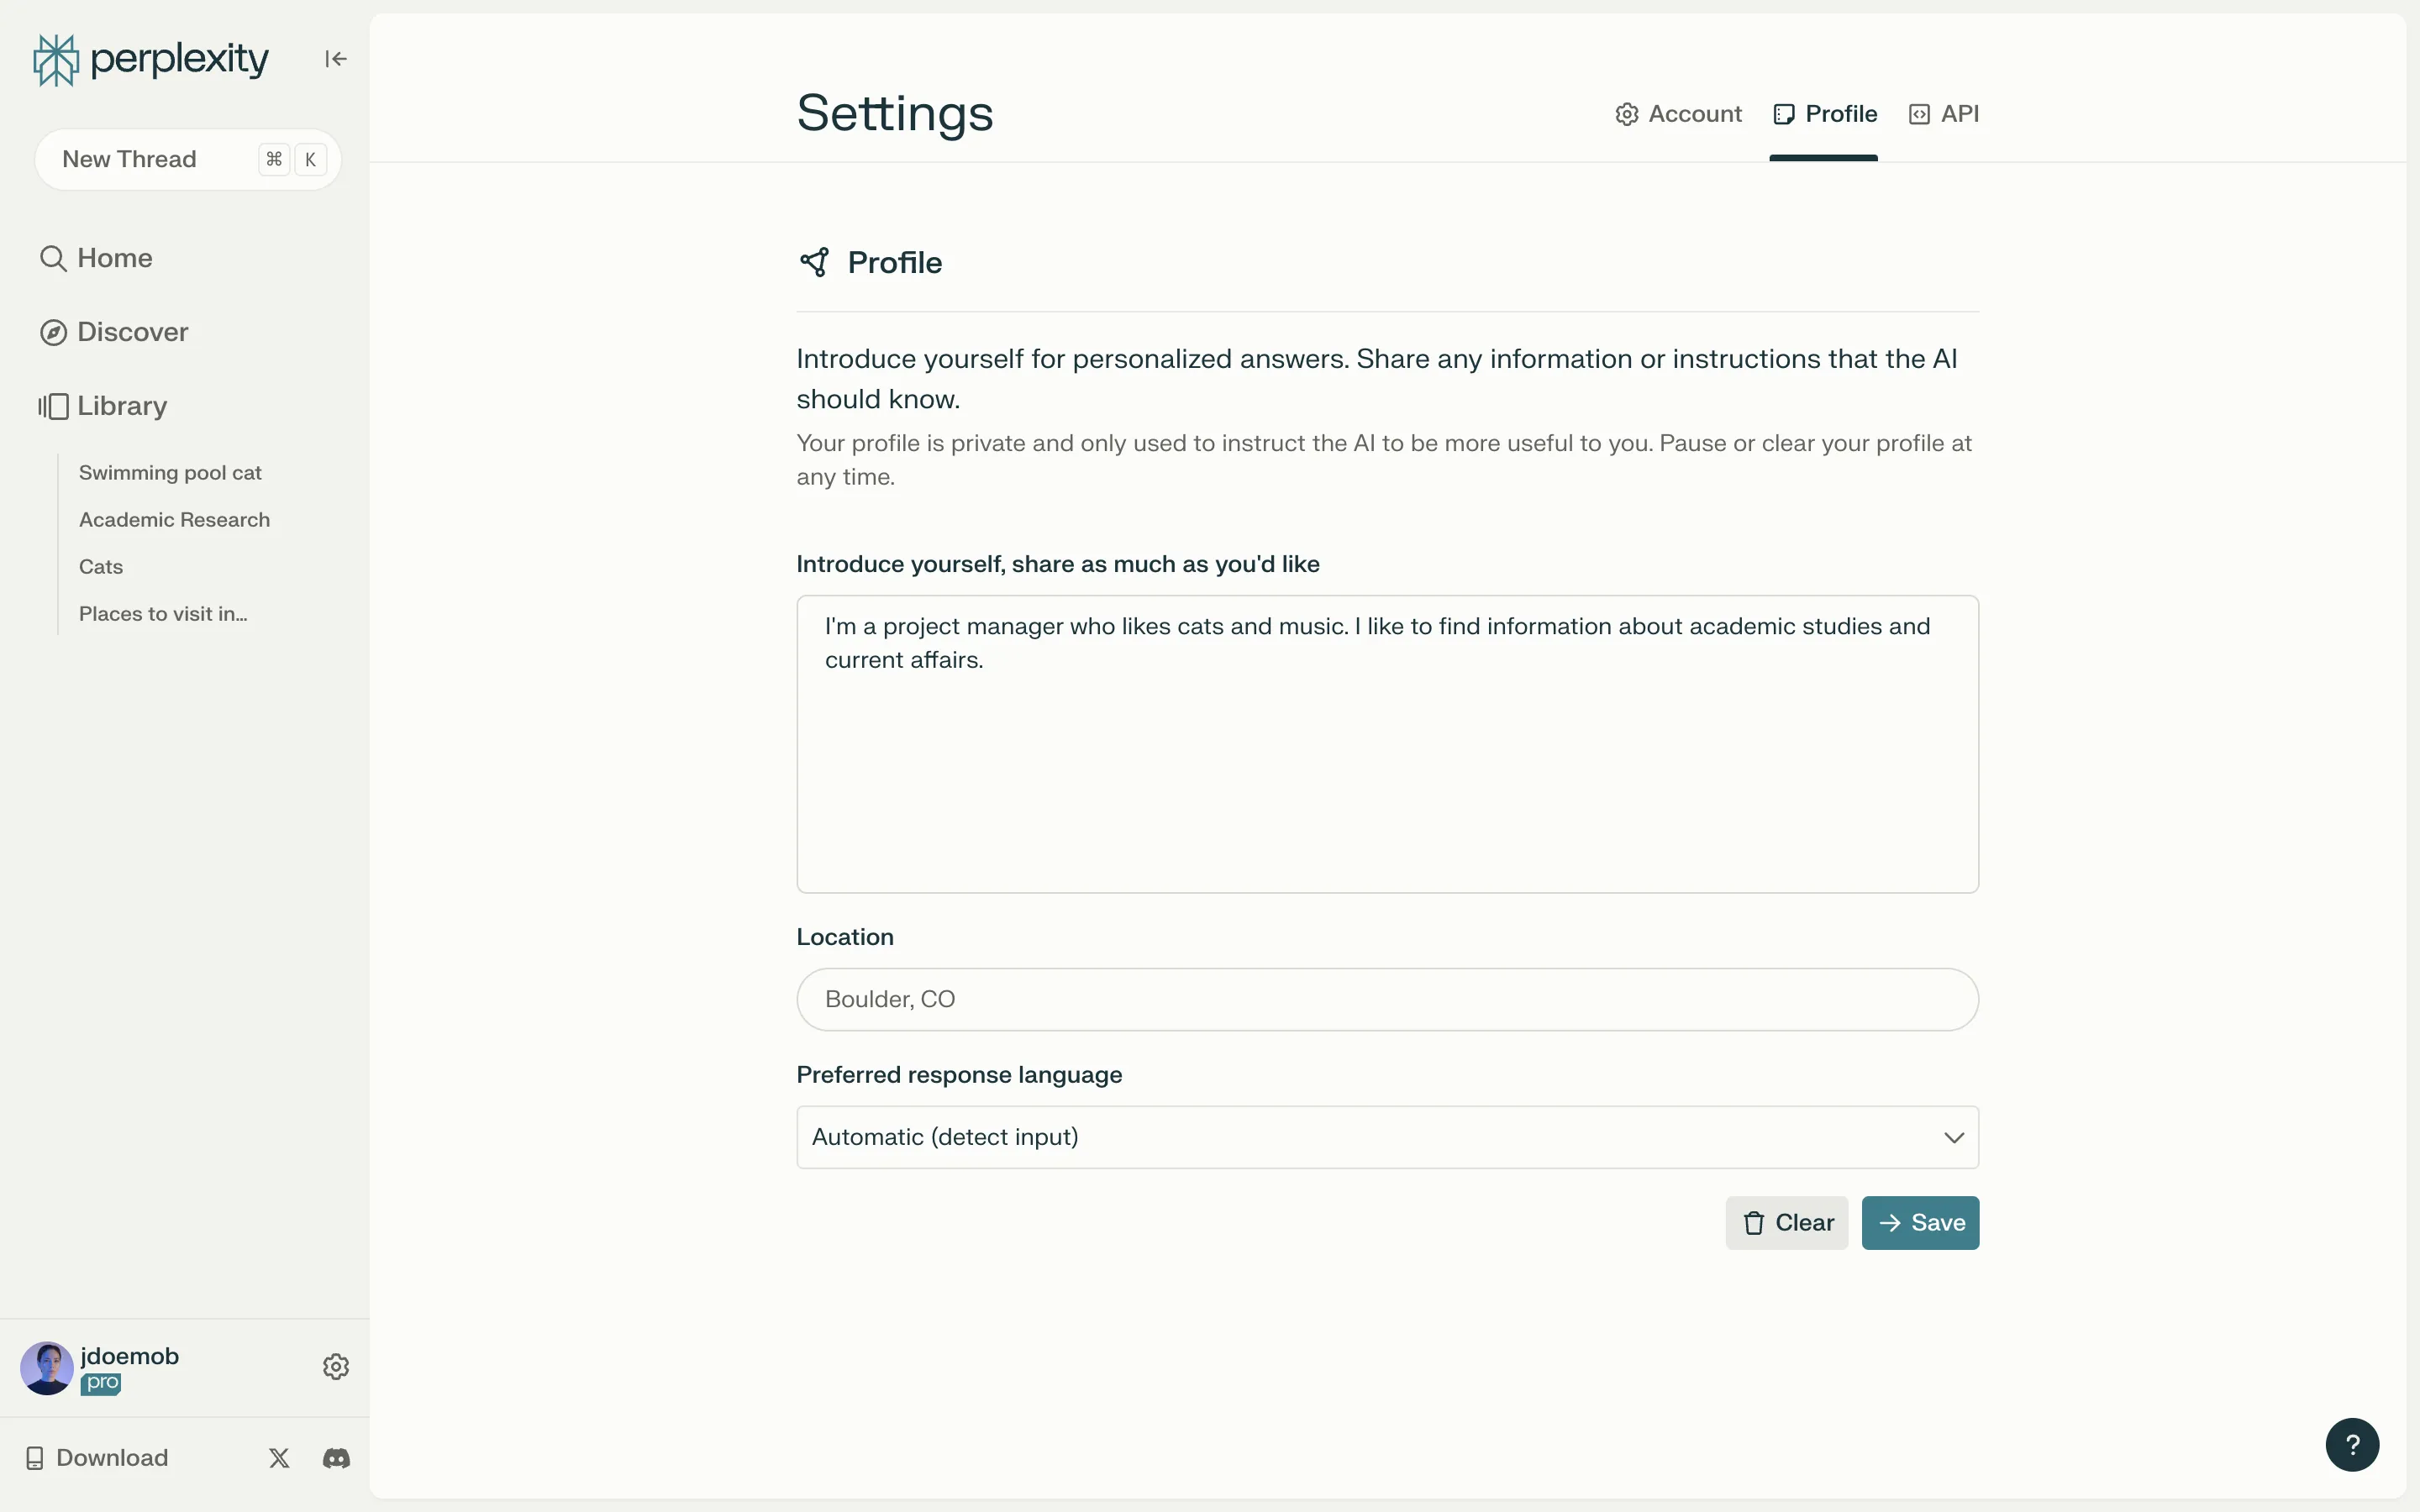Switch to the API tab
This screenshot has height=1512, width=2420.
1944,114
